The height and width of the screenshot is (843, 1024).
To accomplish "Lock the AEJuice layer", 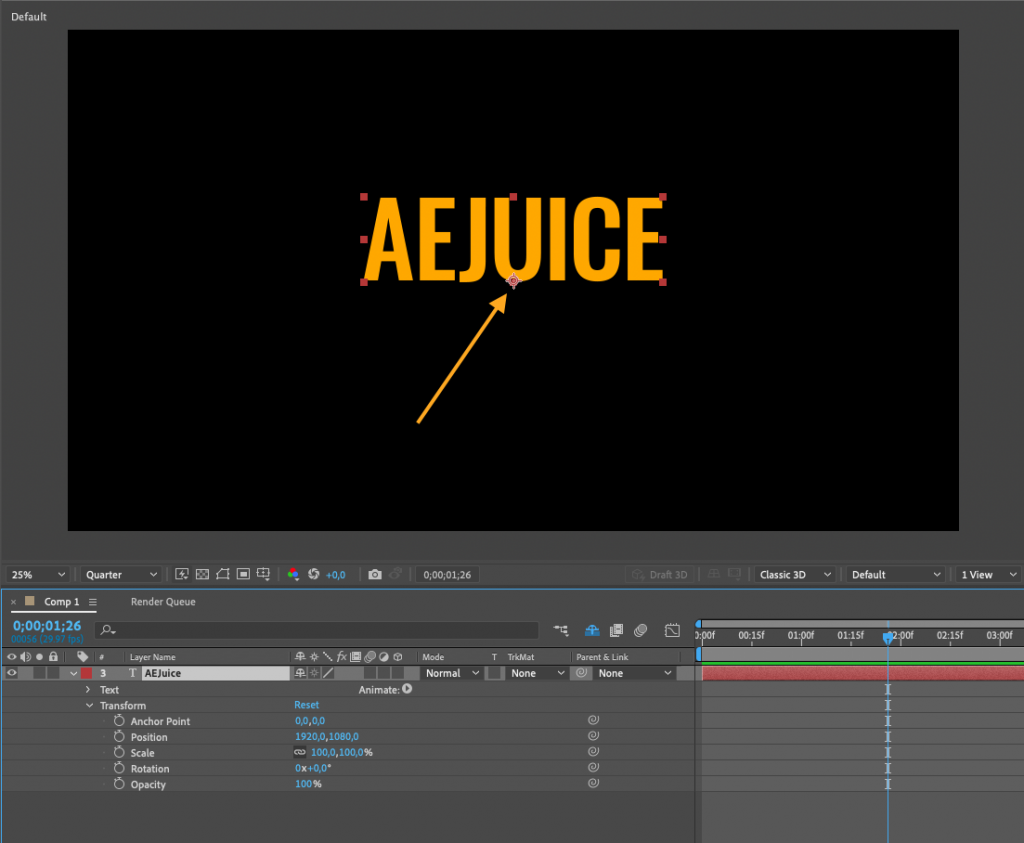I will (x=51, y=672).
